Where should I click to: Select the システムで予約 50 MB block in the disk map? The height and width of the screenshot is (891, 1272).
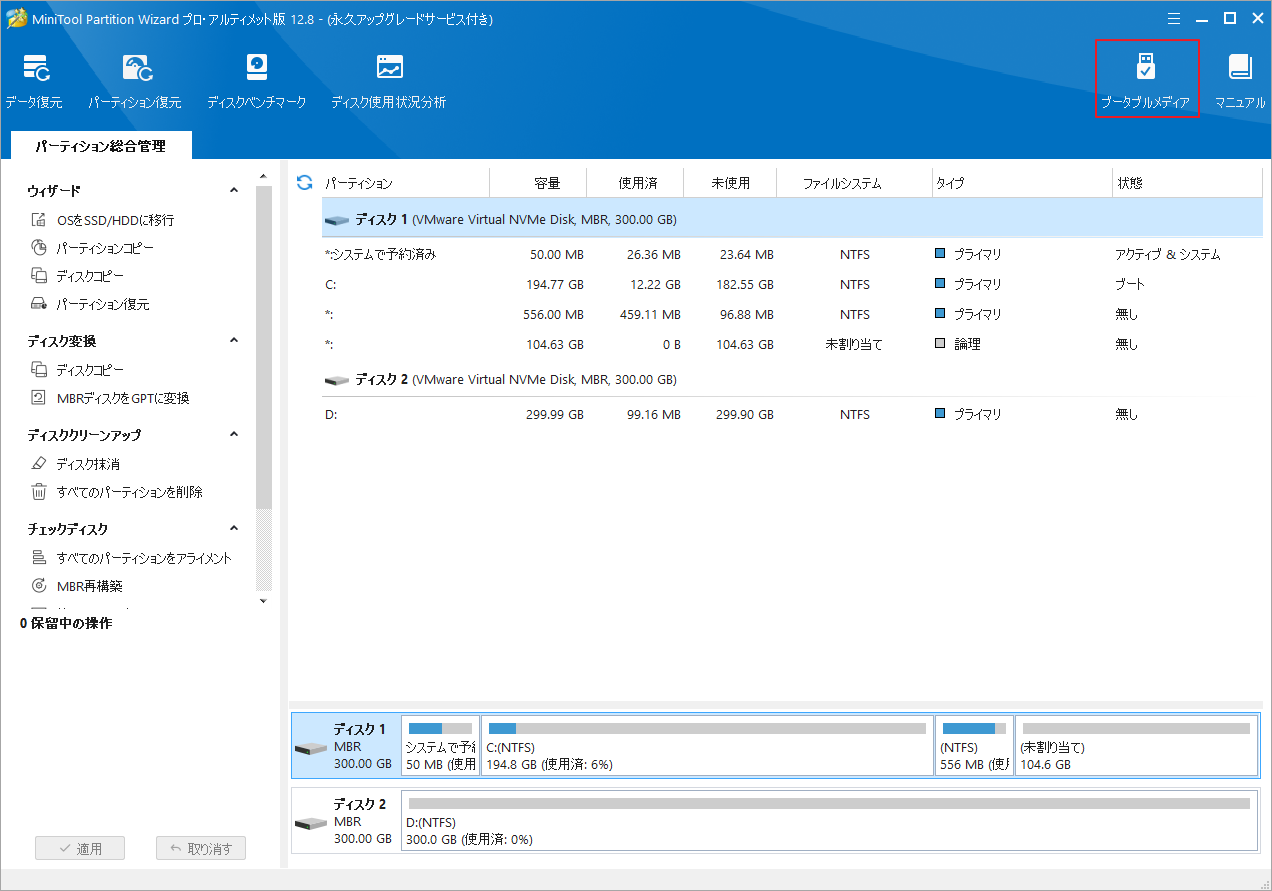440,746
